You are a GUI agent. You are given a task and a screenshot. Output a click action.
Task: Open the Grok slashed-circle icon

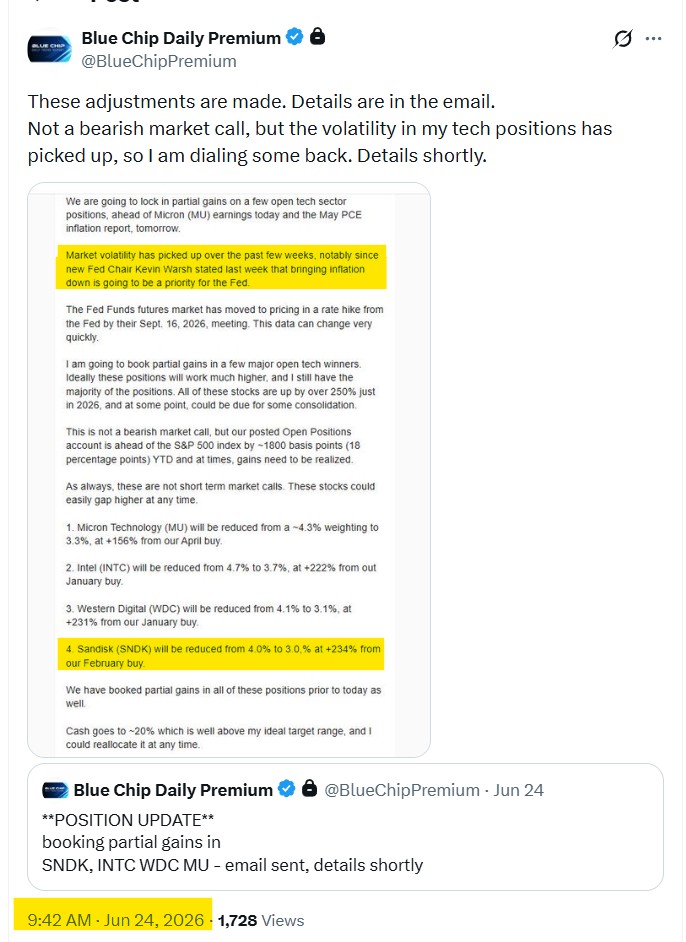[x=622, y=39]
